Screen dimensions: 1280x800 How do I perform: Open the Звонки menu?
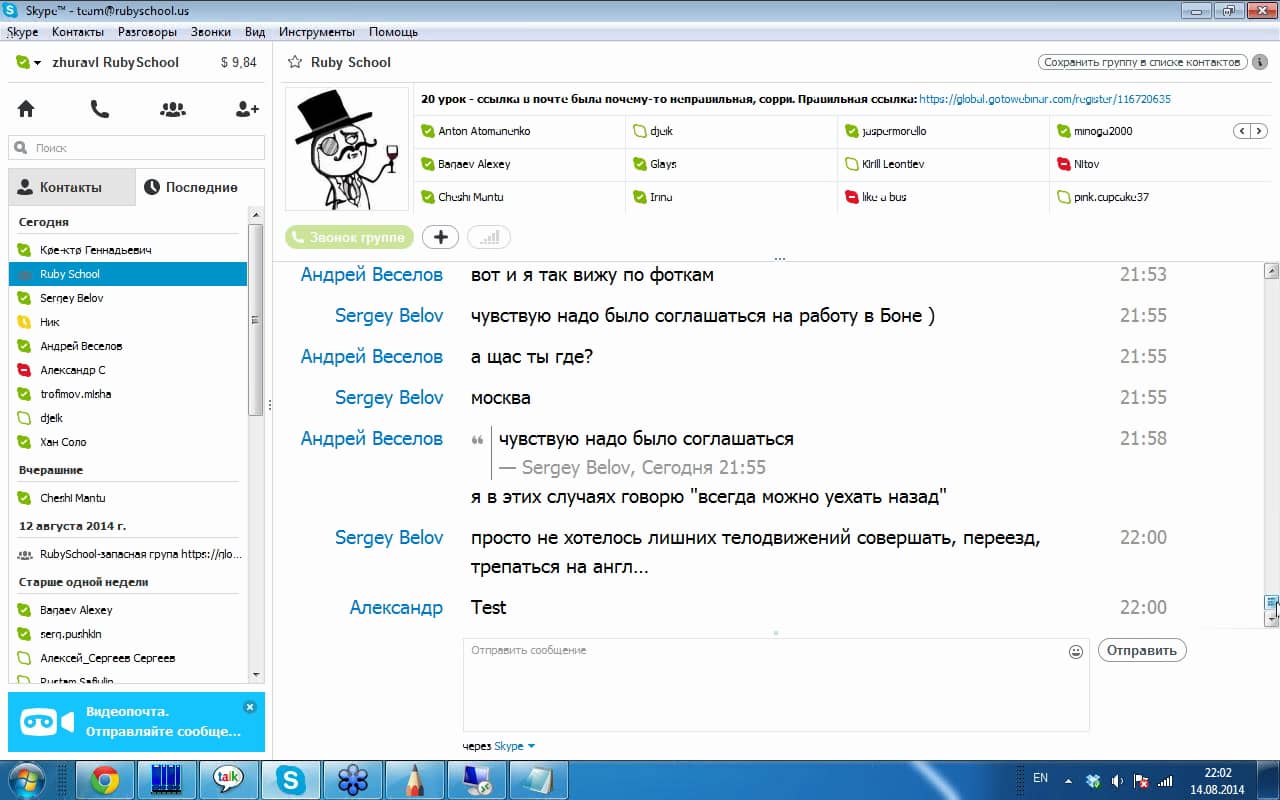211,32
